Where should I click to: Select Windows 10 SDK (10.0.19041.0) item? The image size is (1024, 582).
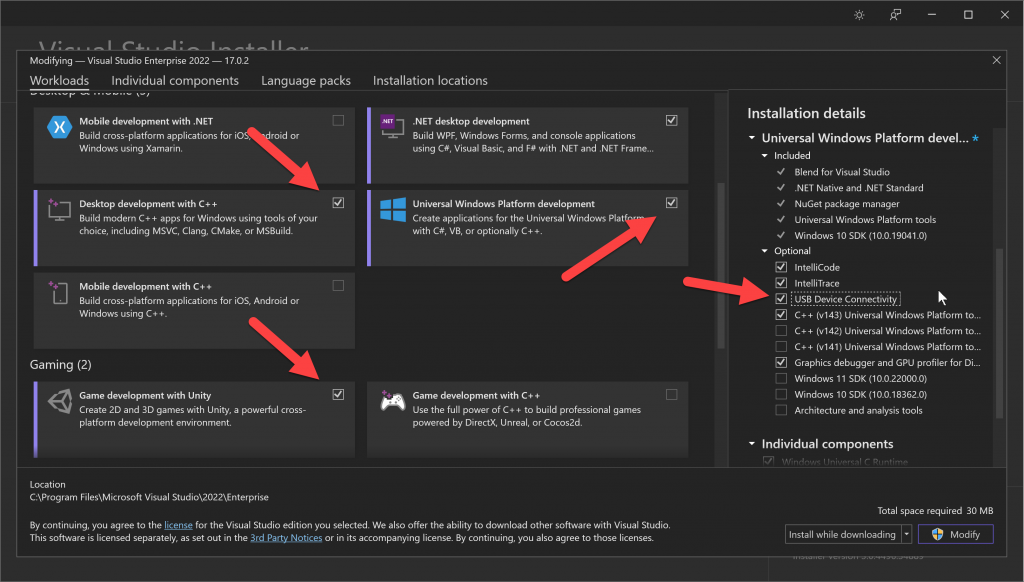[x=860, y=235]
